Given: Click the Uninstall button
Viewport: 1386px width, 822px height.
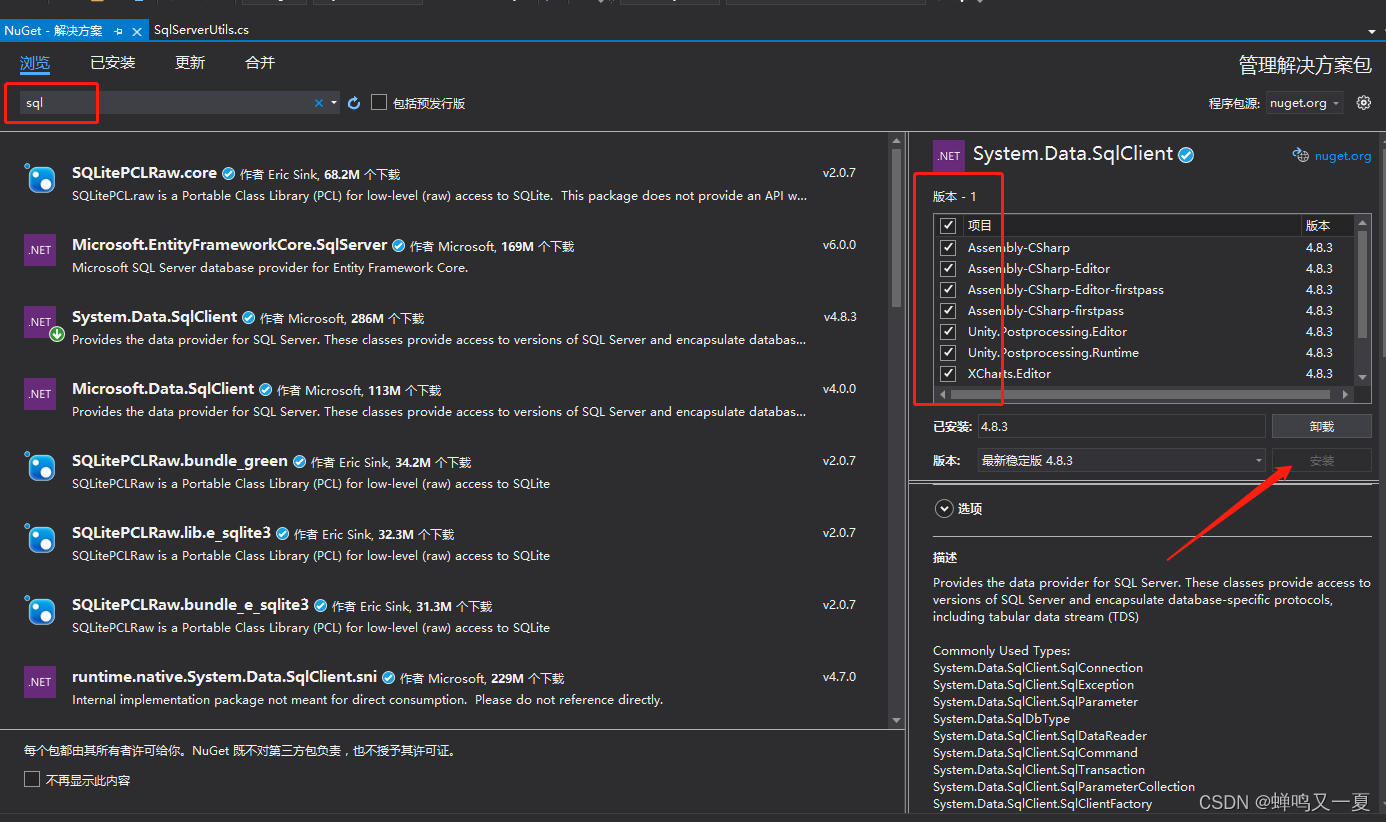Looking at the screenshot, I should tap(1321, 426).
